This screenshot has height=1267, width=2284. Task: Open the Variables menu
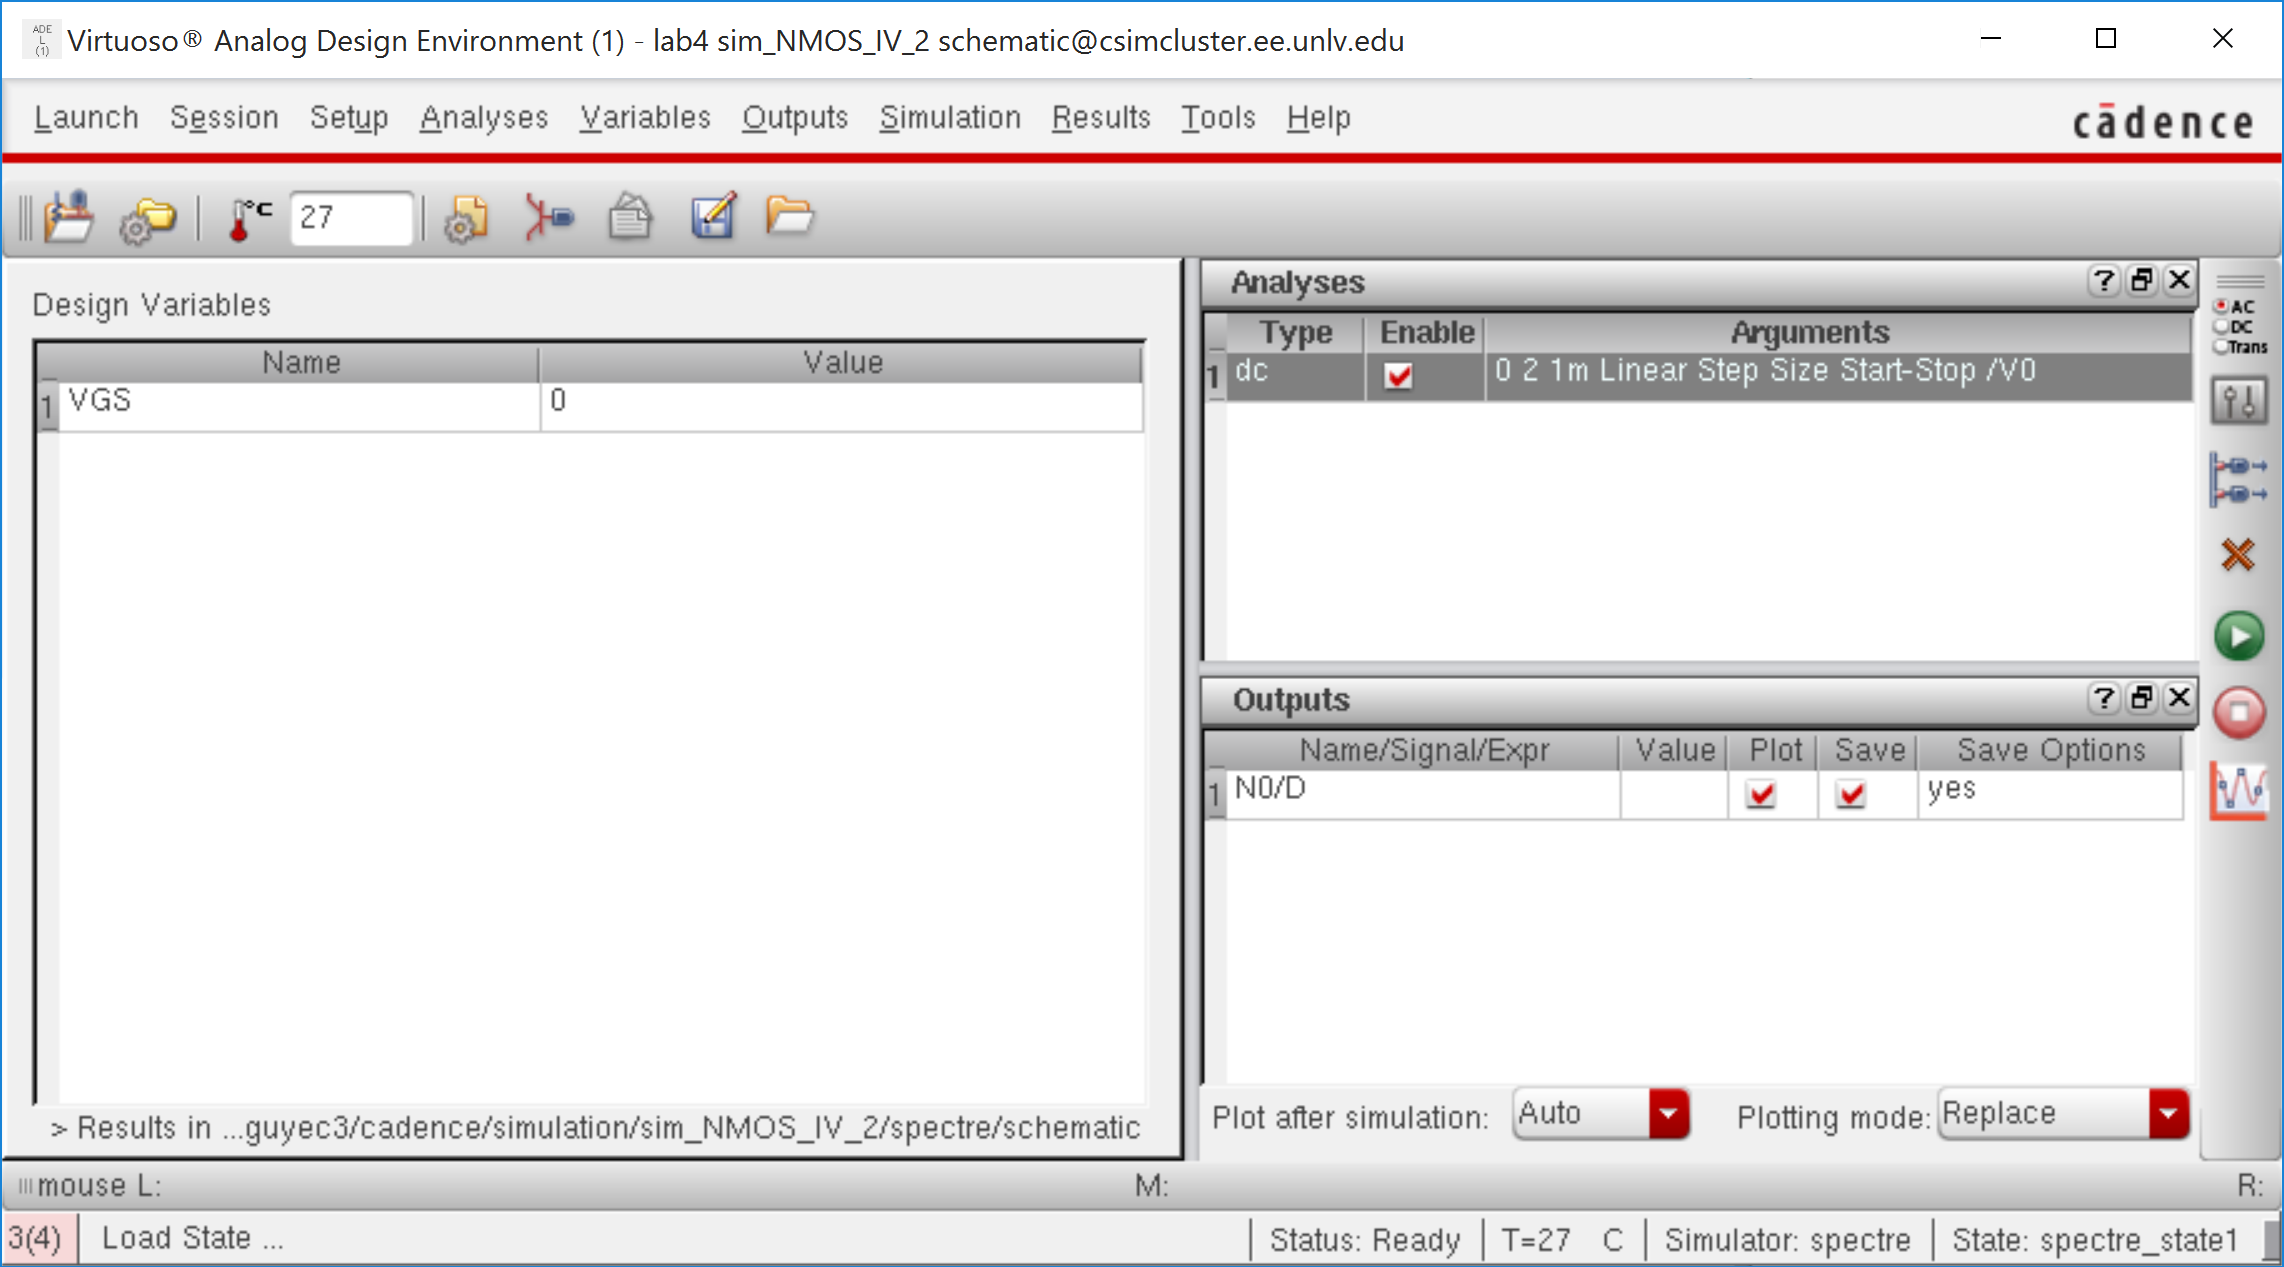point(645,118)
